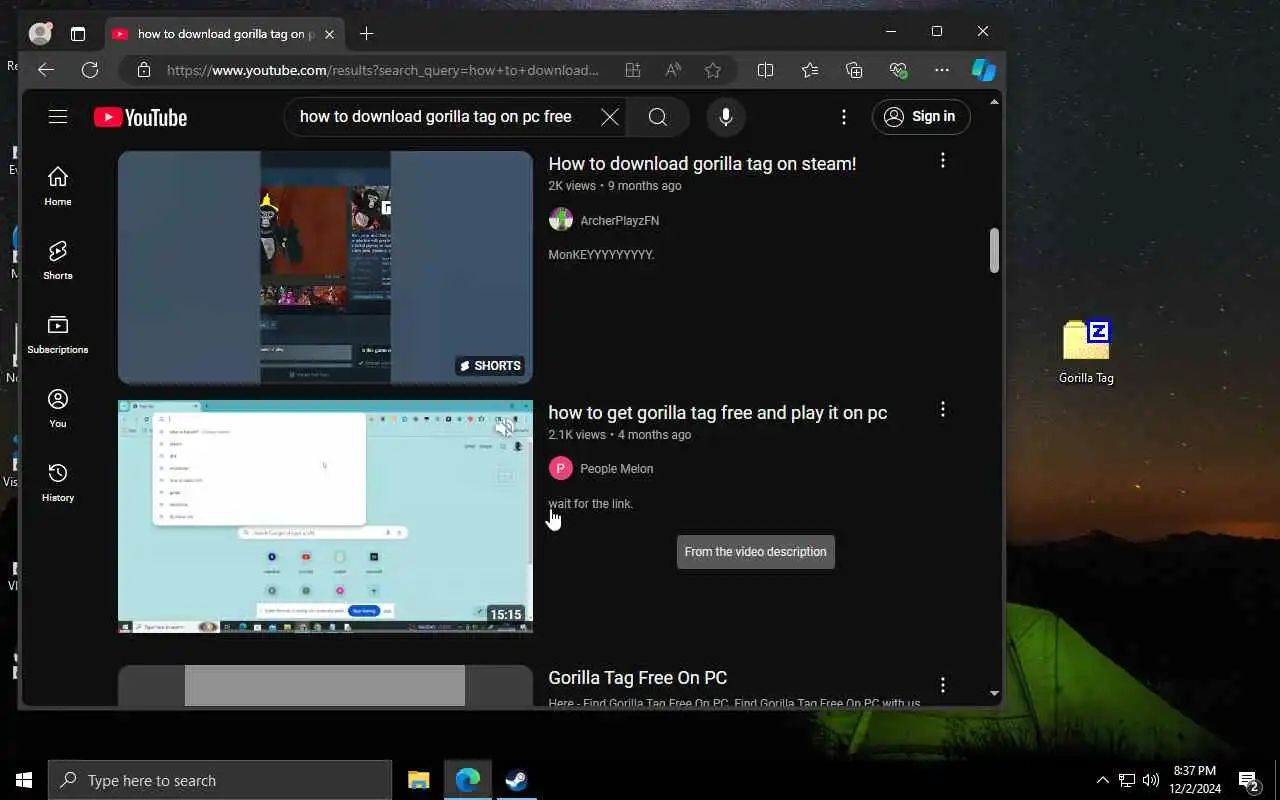Viewport: 1280px width, 800px height.
Task: Clear the search query with X
Action: [609, 117]
